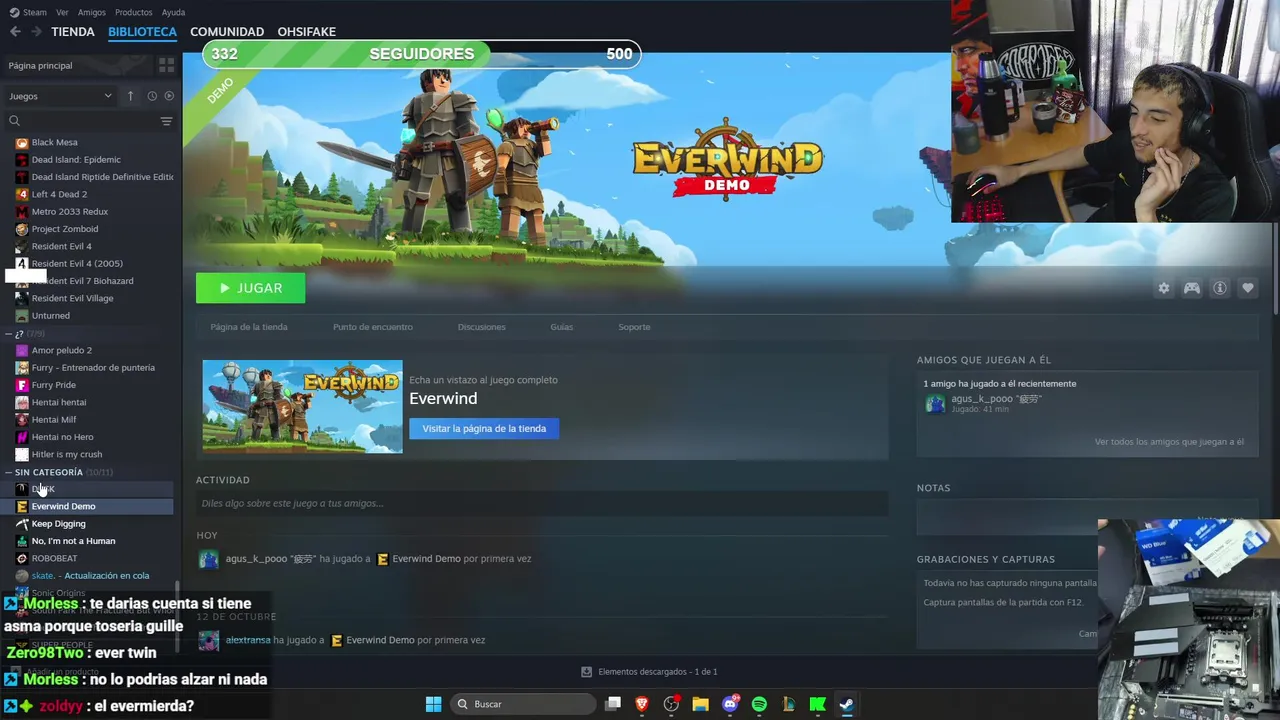
Task: Open the Productos menu
Action: [134, 12]
